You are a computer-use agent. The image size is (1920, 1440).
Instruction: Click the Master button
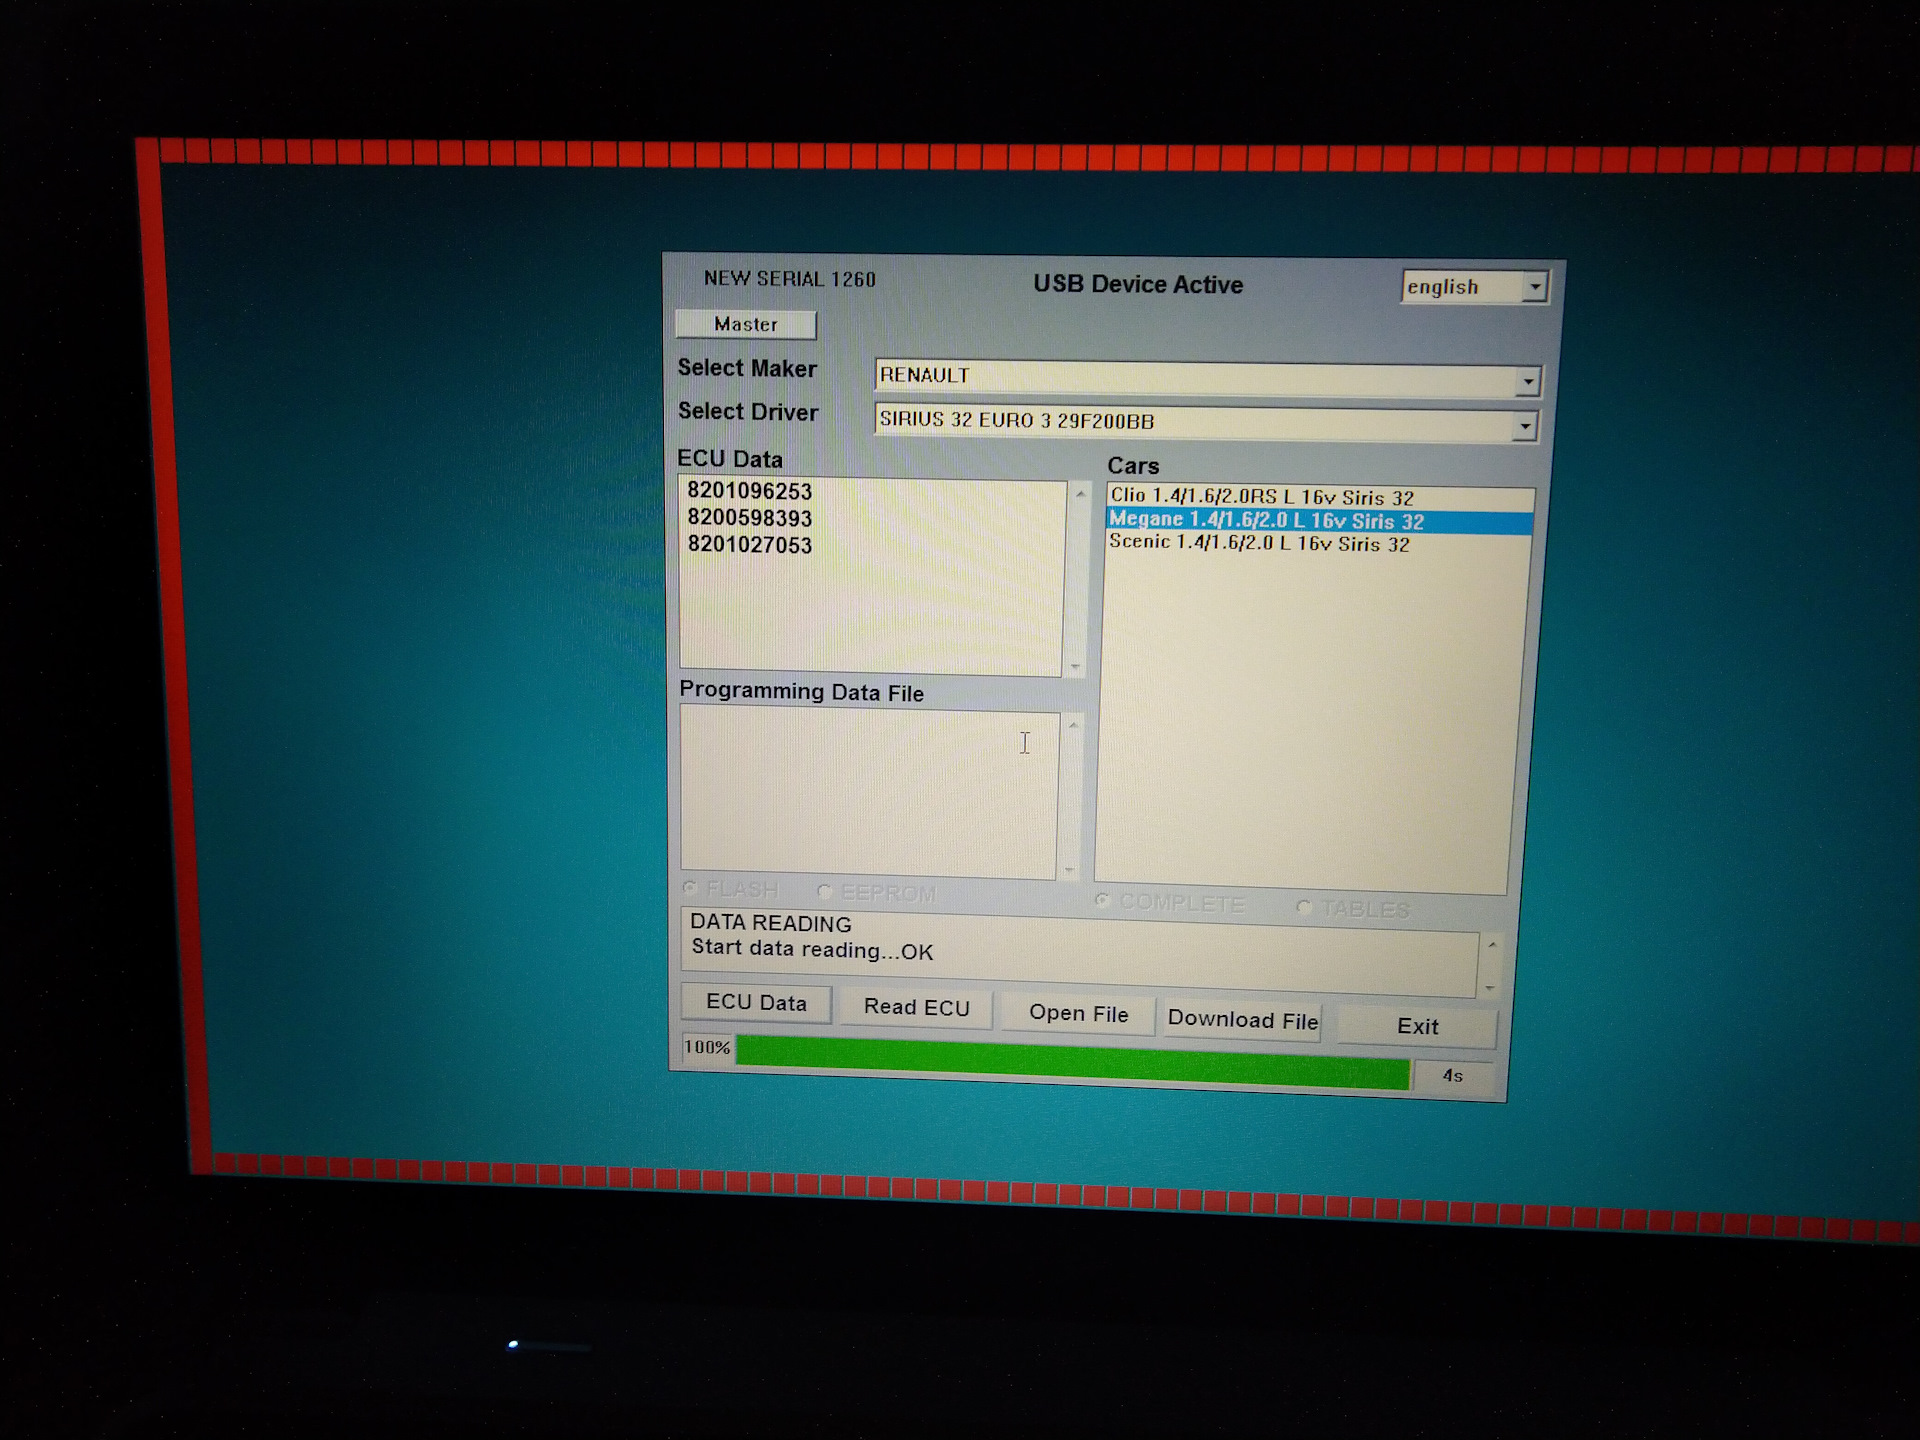tap(746, 325)
